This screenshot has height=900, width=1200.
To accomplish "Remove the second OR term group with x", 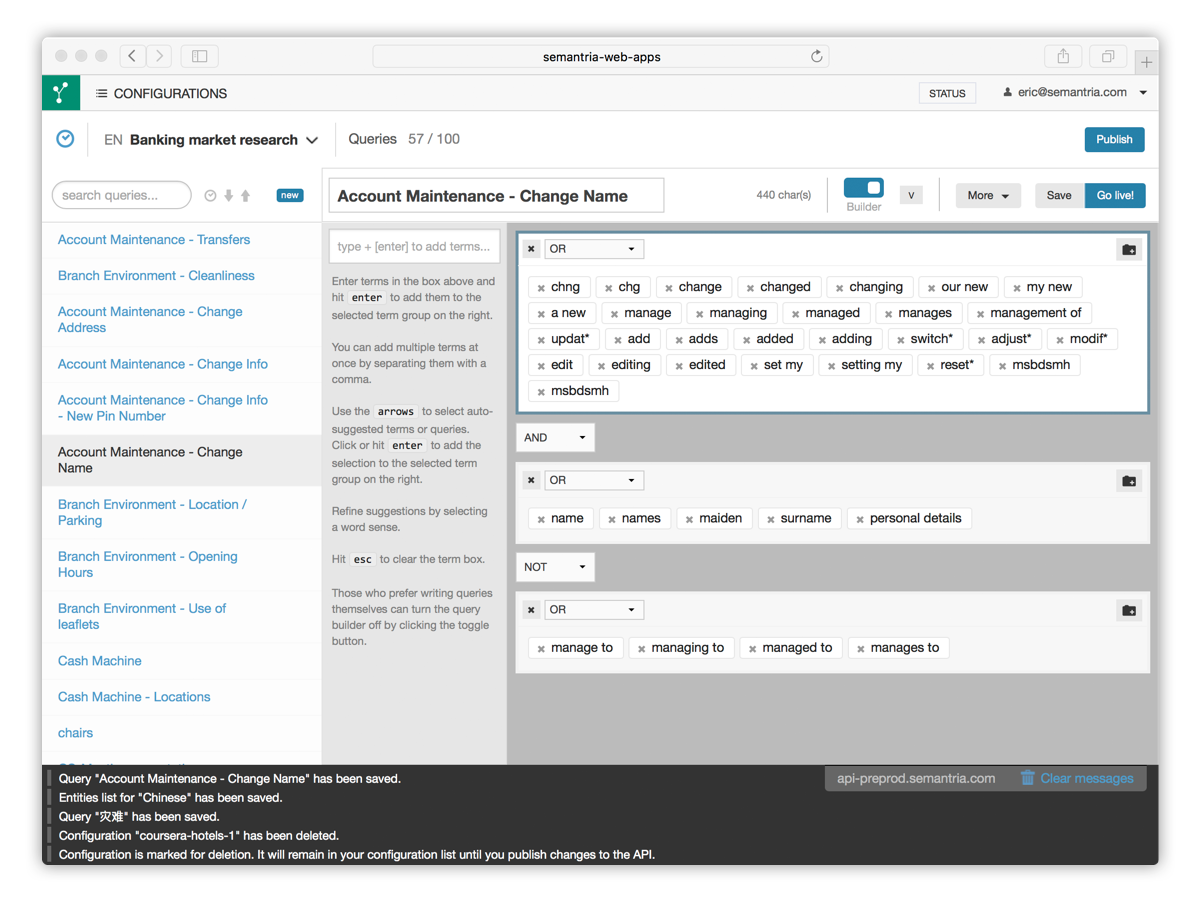I will 531,480.
